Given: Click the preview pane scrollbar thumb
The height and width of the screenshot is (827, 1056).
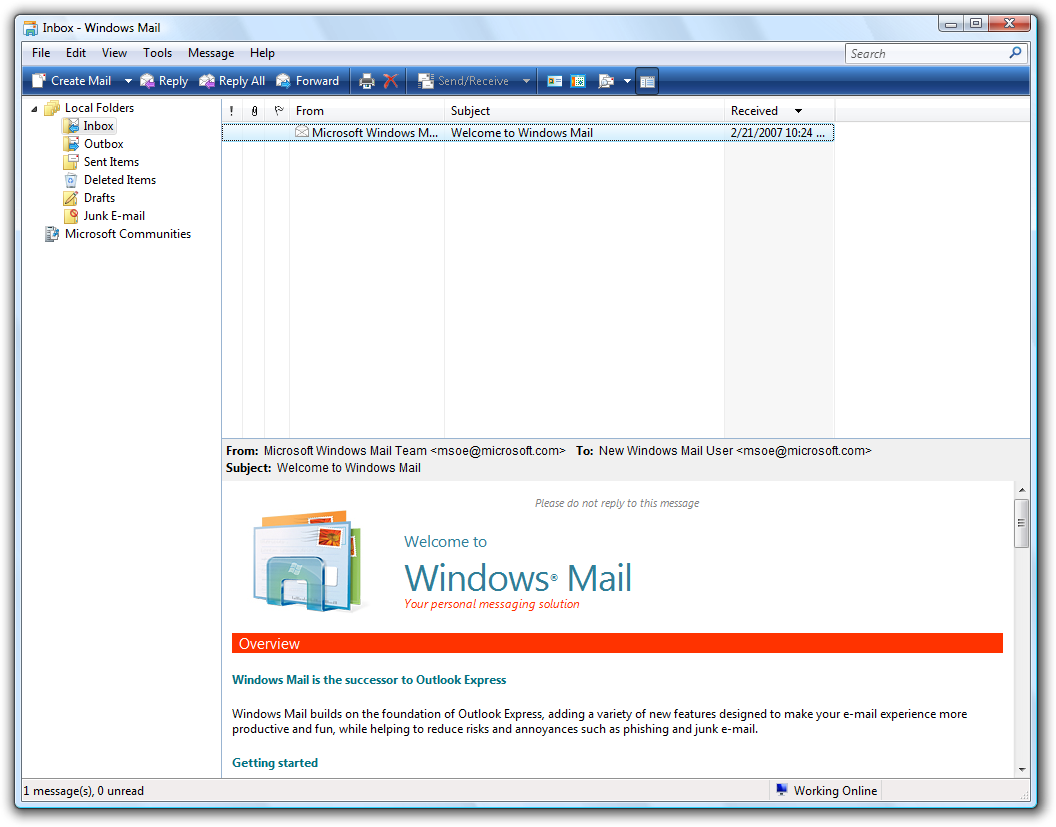Looking at the screenshot, I should tap(1022, 523).
